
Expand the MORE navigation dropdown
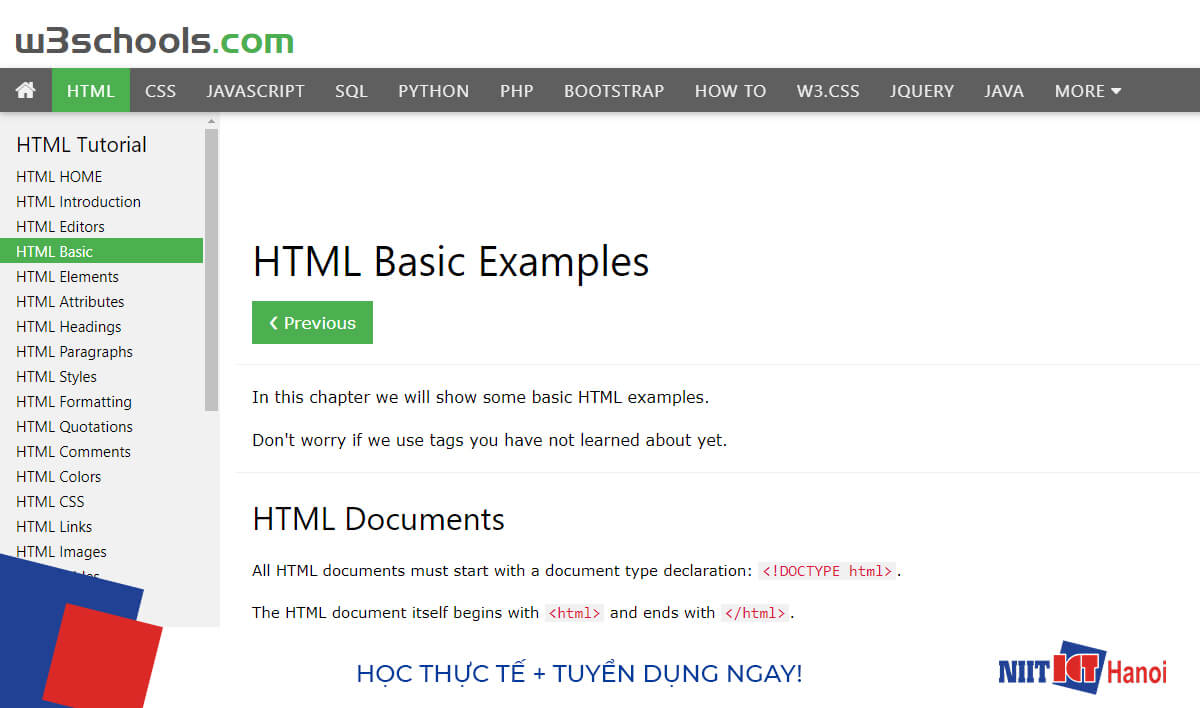1087,90
